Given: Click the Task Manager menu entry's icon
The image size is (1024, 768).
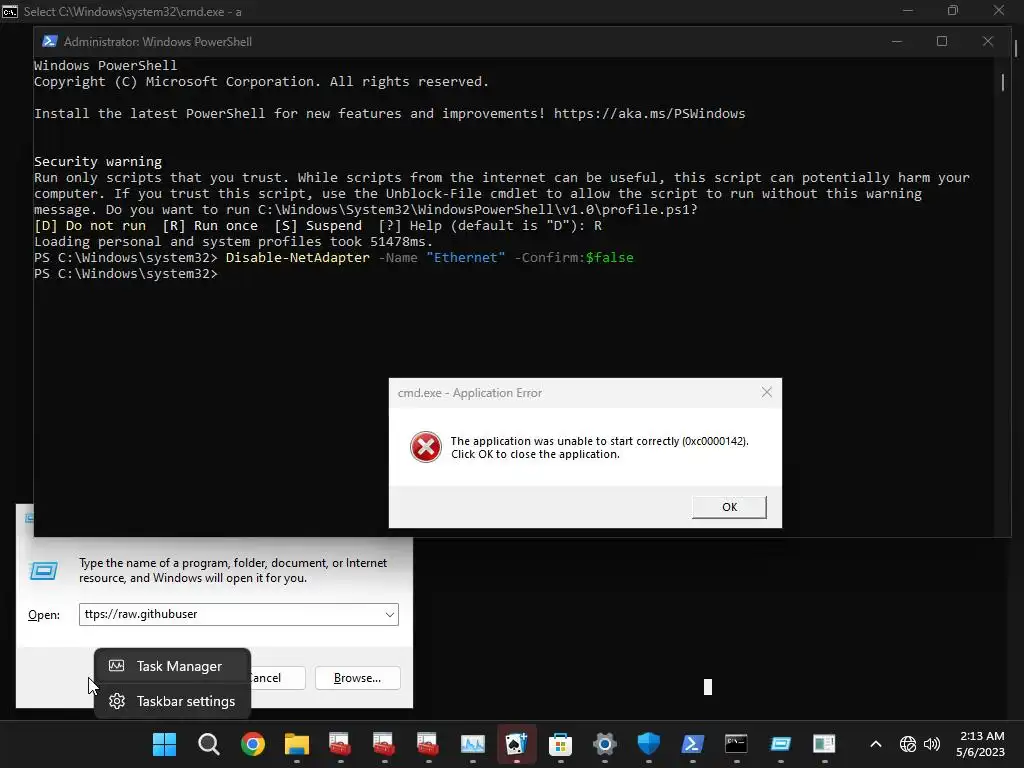Looking at the screenshot, I should [117, 666].
